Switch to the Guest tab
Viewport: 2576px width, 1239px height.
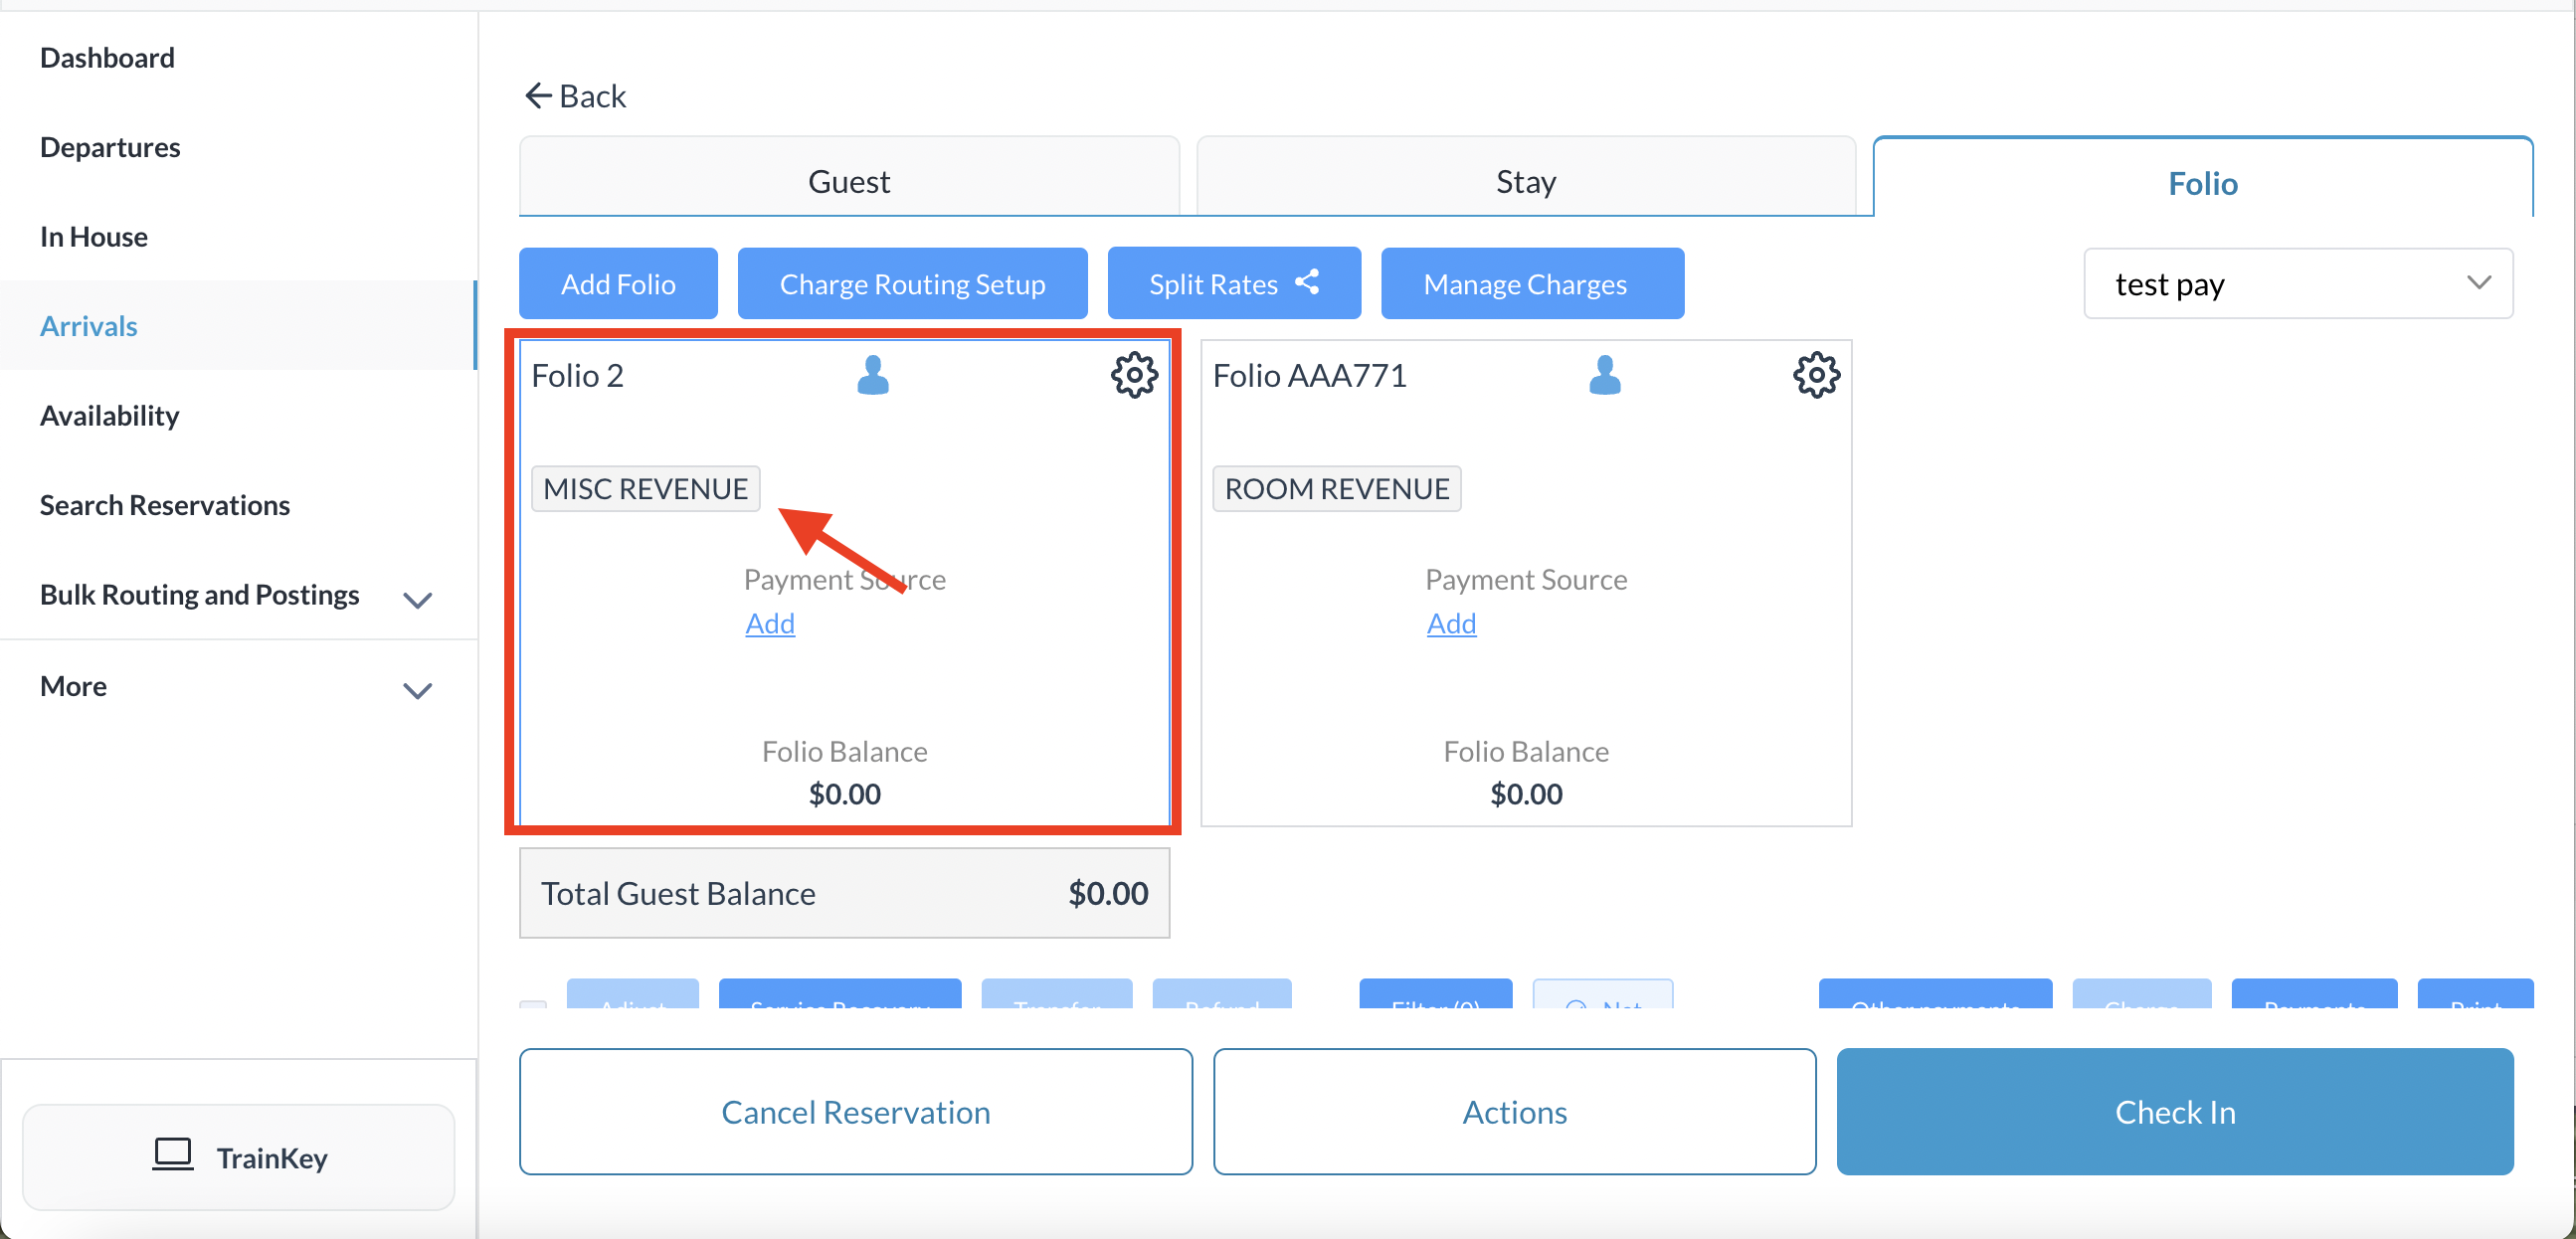coord(848,182)
